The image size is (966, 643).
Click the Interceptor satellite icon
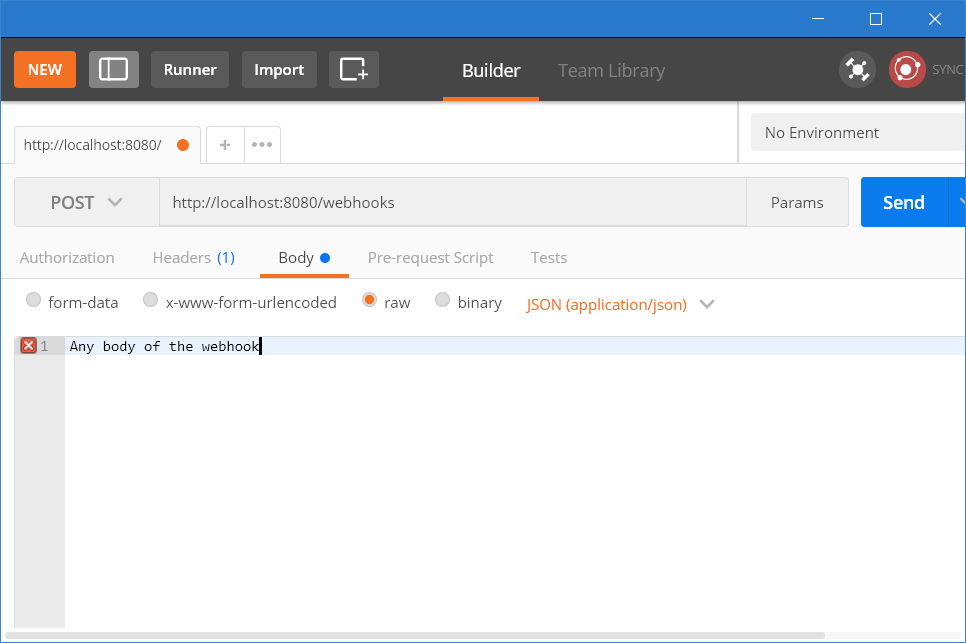(857, 69)
